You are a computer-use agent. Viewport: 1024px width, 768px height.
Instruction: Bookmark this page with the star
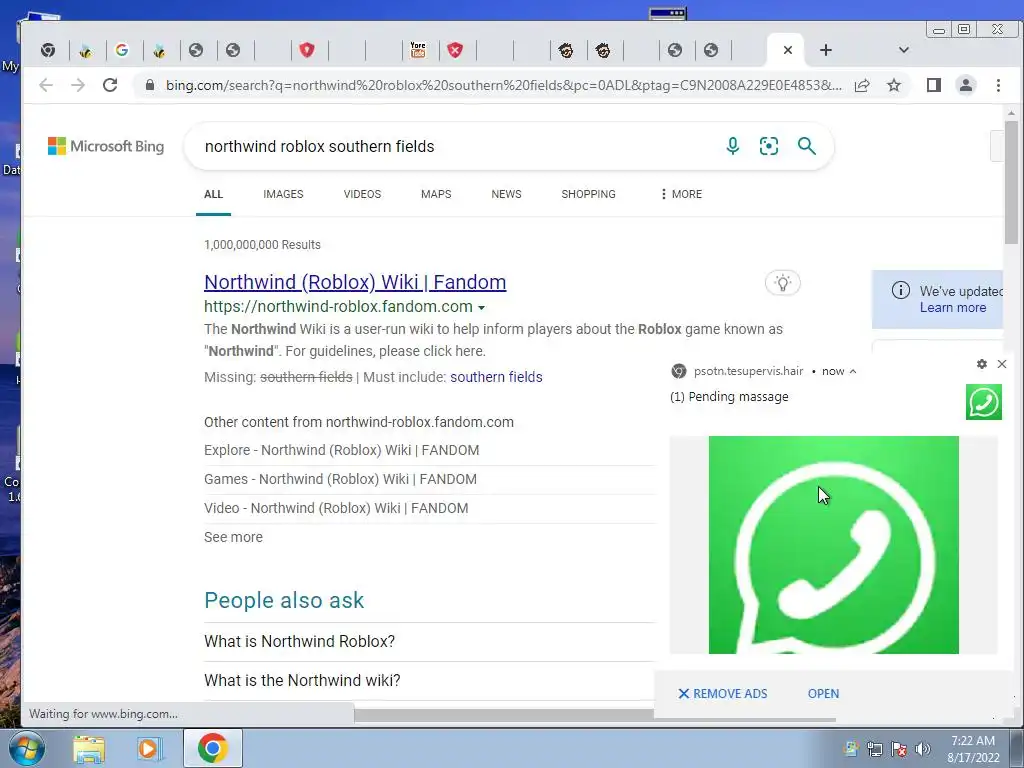(894, 86)
